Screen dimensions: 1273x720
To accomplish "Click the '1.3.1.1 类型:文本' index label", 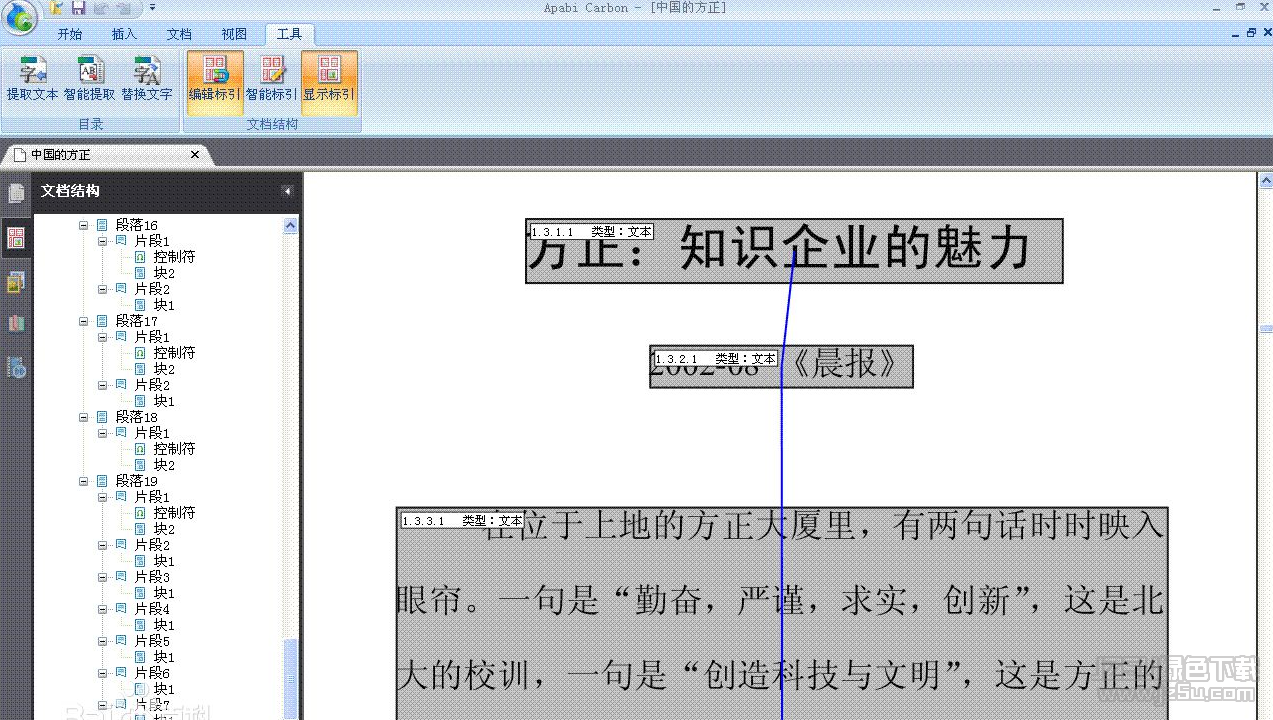I will (592, 232).
